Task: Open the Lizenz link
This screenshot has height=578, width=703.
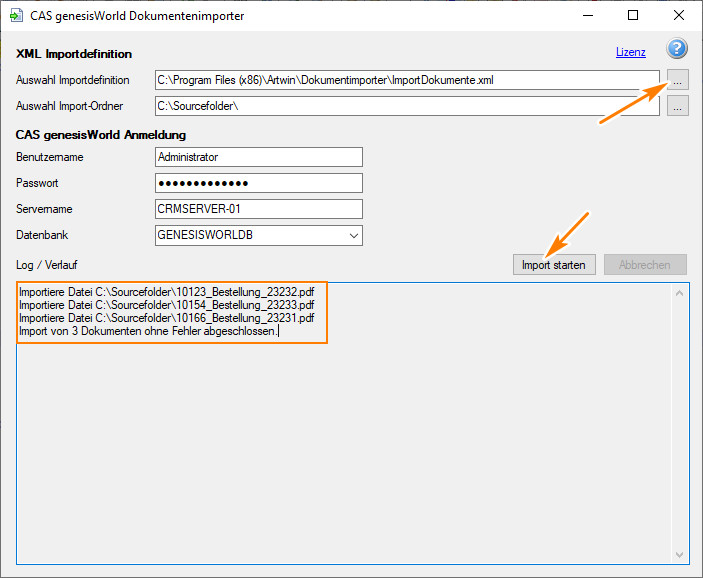Action: 630,52
